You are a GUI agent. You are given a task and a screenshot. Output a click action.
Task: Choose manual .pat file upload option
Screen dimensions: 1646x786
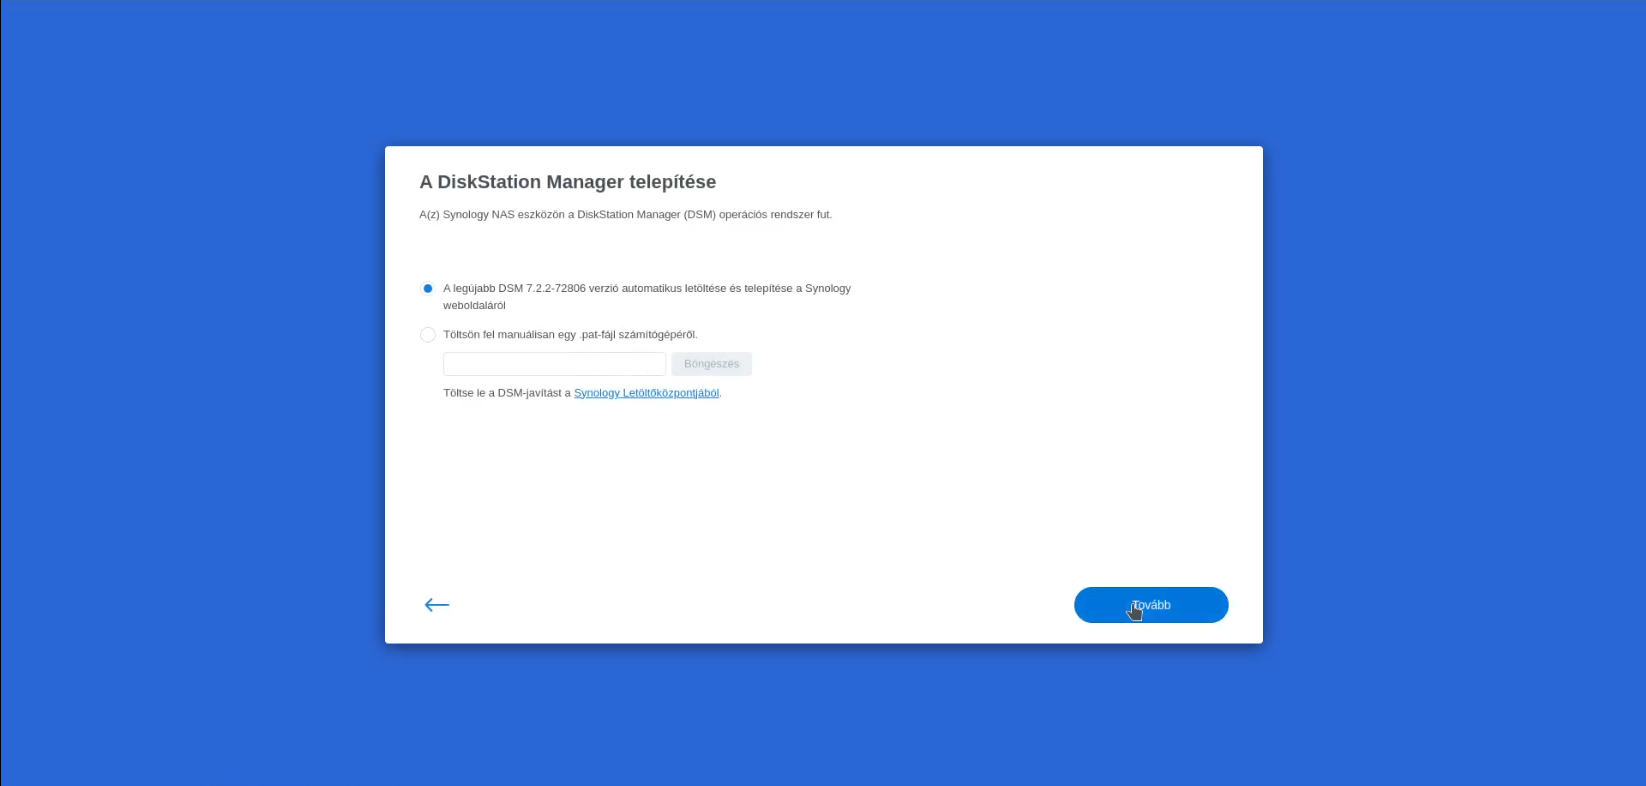click(428, 335)
